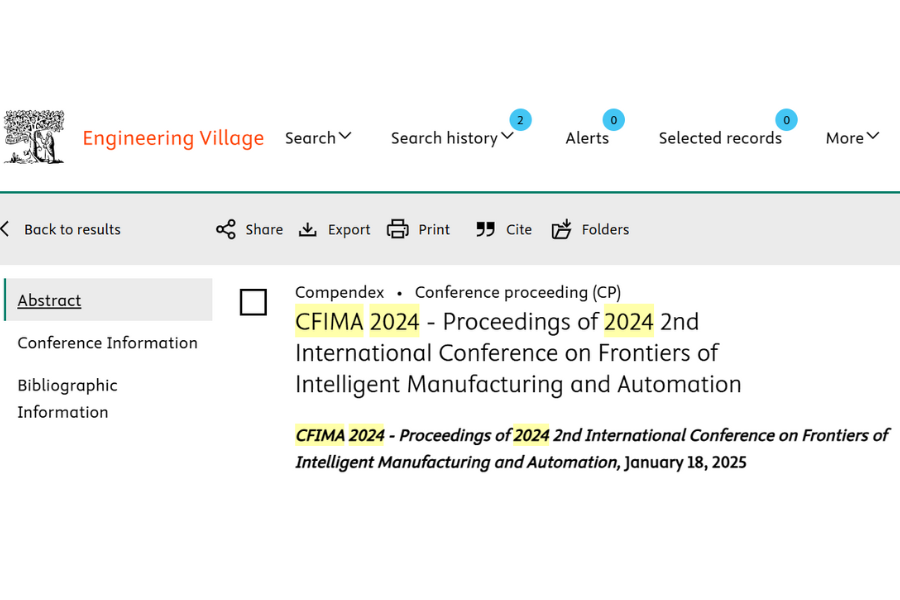Open Selected records in header

pyautogui.click(x=720, y=138)
